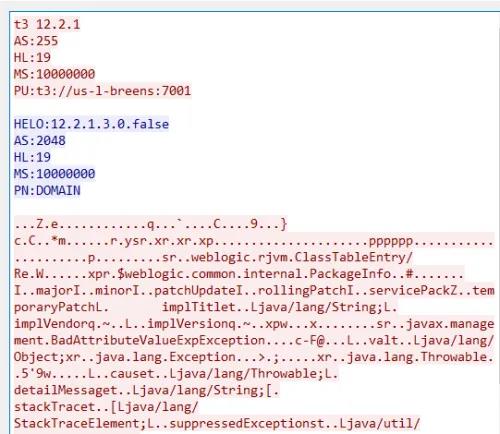Click the '...Z.e' binary payload line
Image resolution: width=500 pixels, height=434 pixels.
pyautogui.click(x=150, y=224)
